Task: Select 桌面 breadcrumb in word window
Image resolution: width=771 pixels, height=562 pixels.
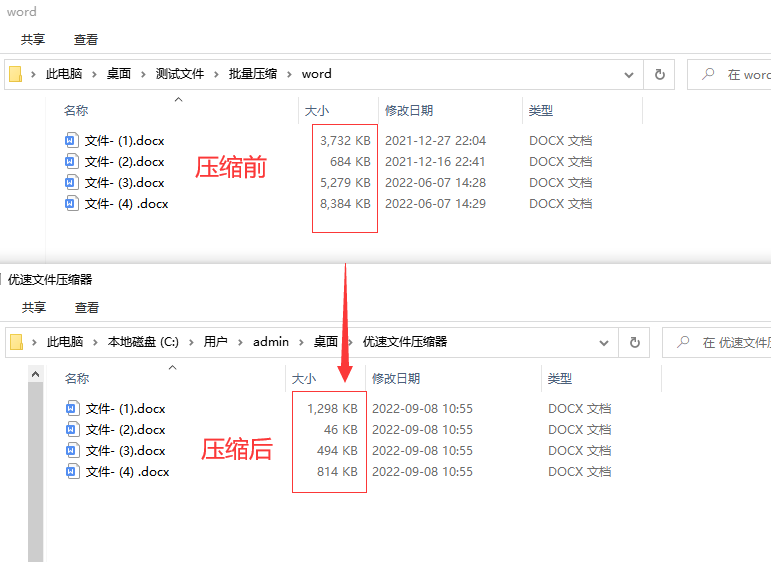Action: click(x=119, y=74)
